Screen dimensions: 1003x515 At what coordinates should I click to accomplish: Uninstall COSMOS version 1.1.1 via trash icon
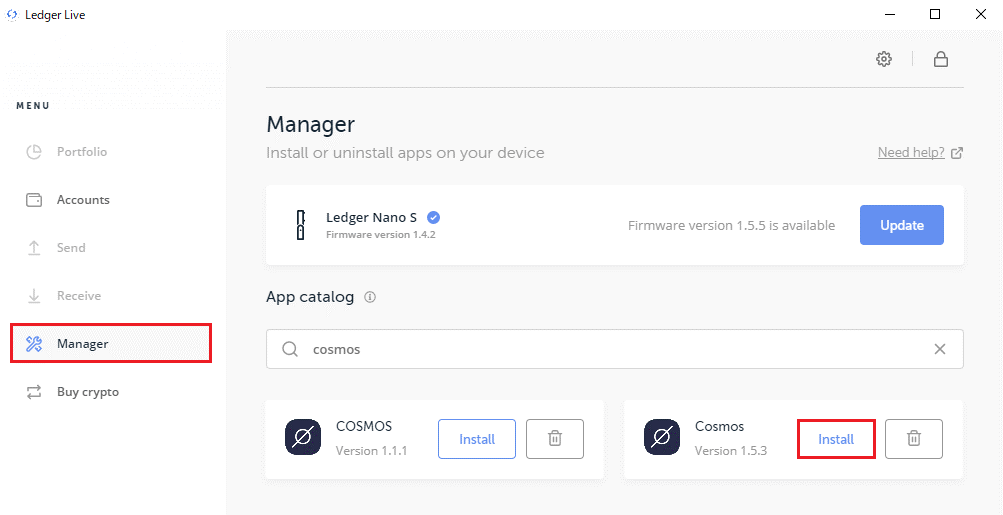[554, 438]
